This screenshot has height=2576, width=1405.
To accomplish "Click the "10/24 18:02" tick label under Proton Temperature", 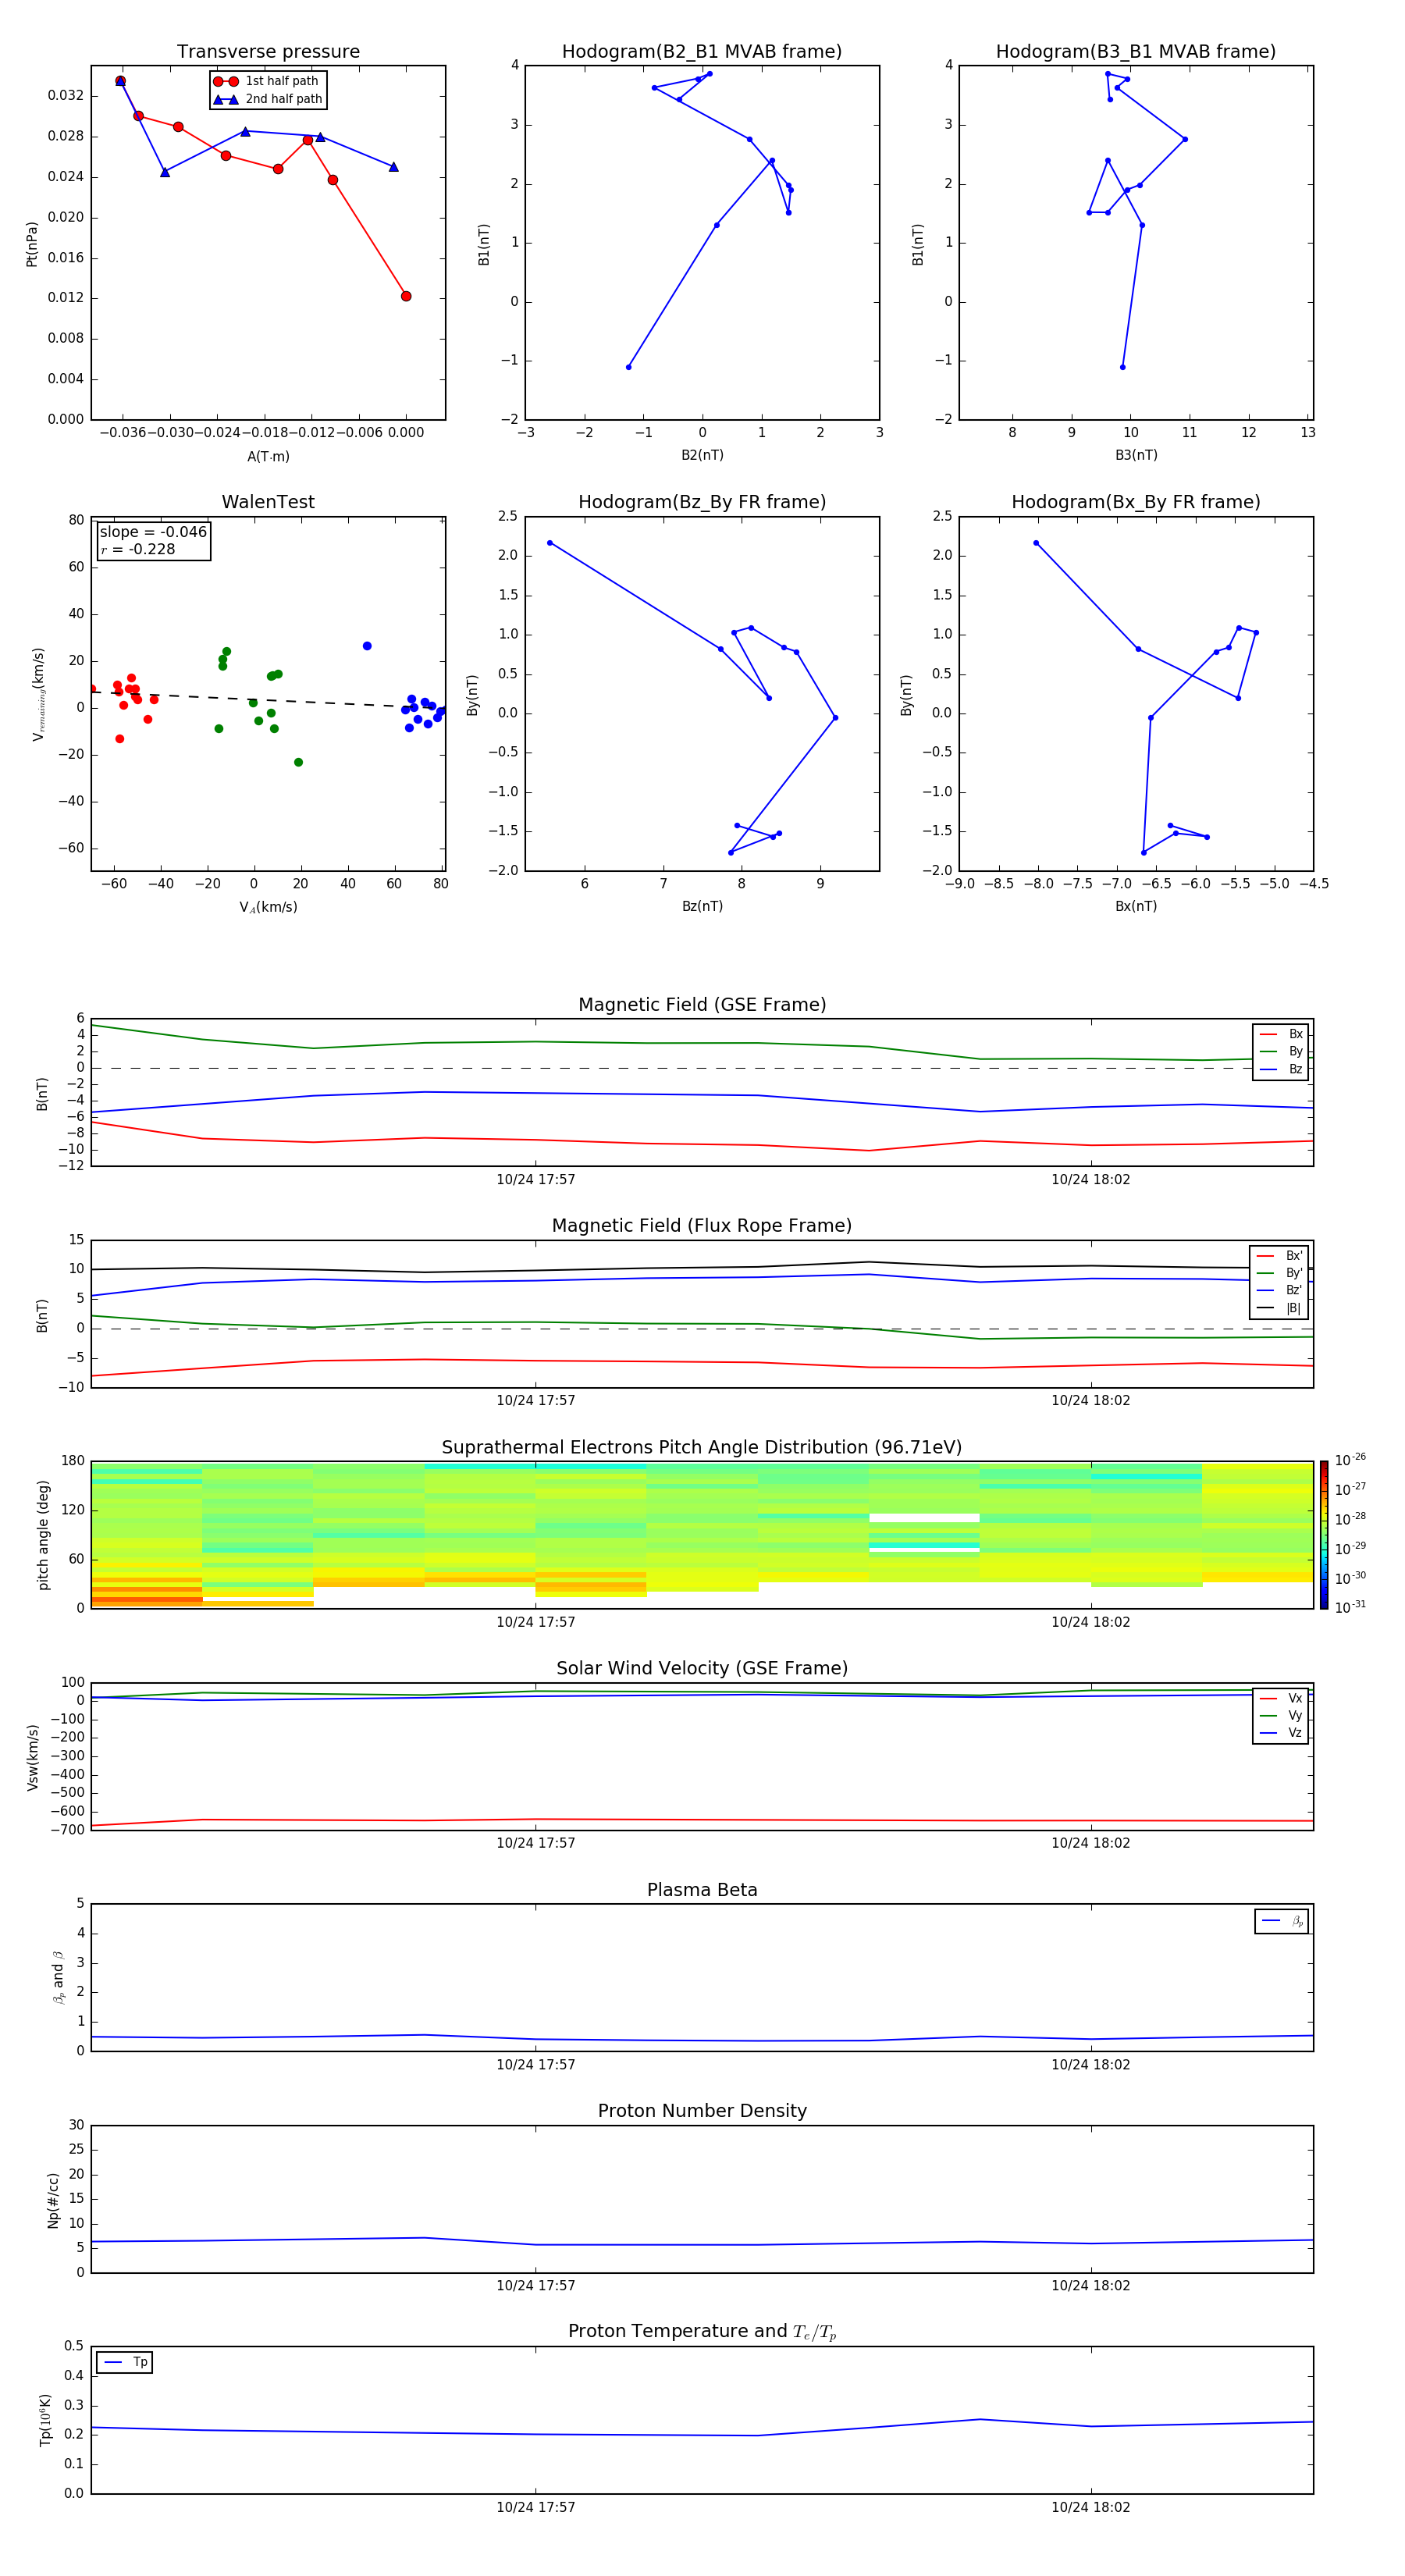I will pos(1090,2507).
